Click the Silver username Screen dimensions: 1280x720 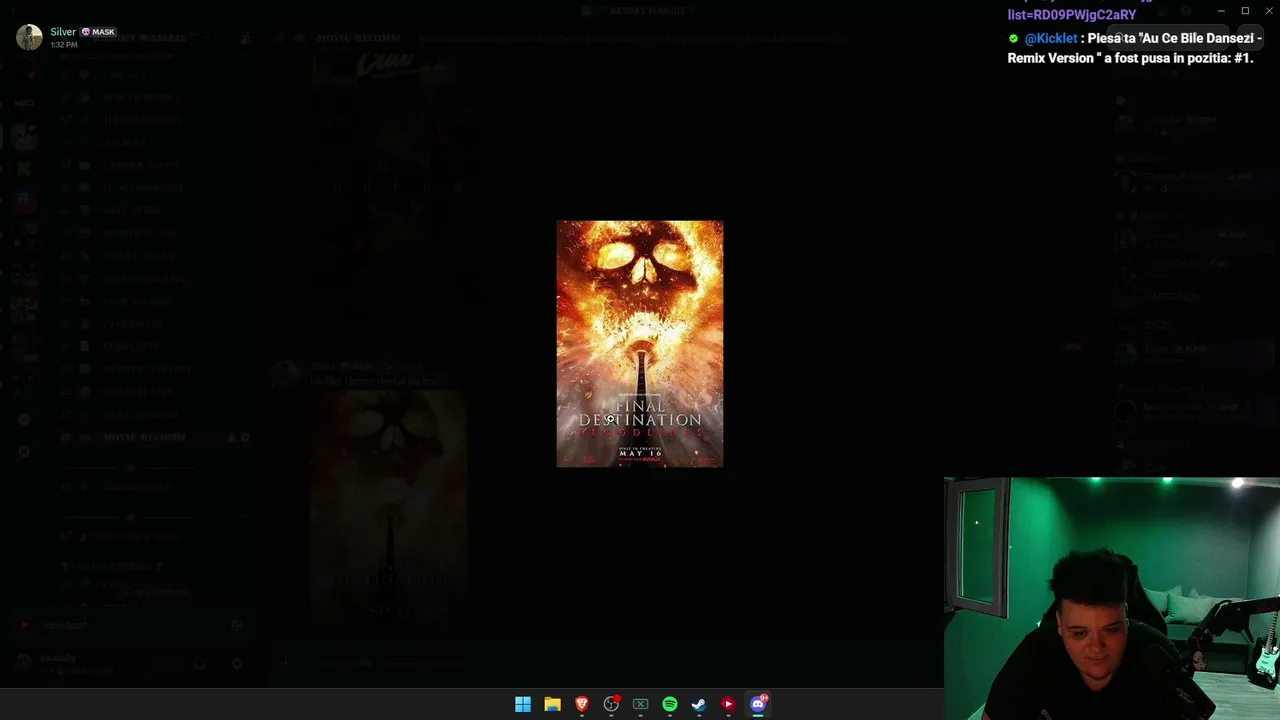(x=63, y=32)
